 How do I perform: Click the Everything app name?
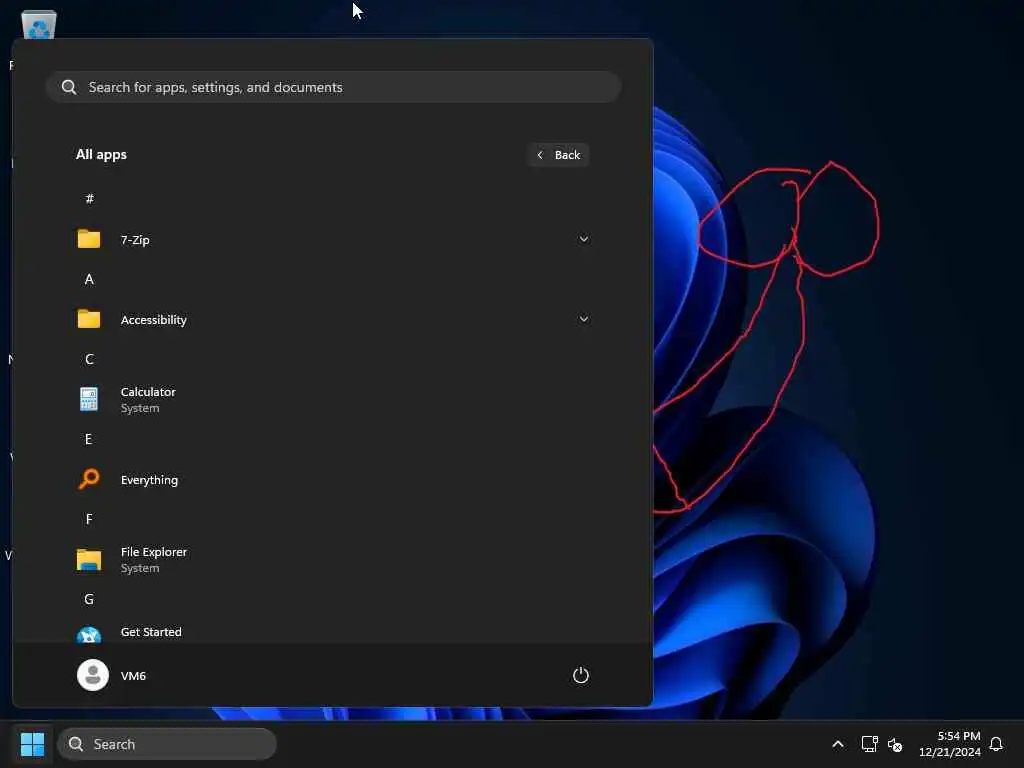149,480
